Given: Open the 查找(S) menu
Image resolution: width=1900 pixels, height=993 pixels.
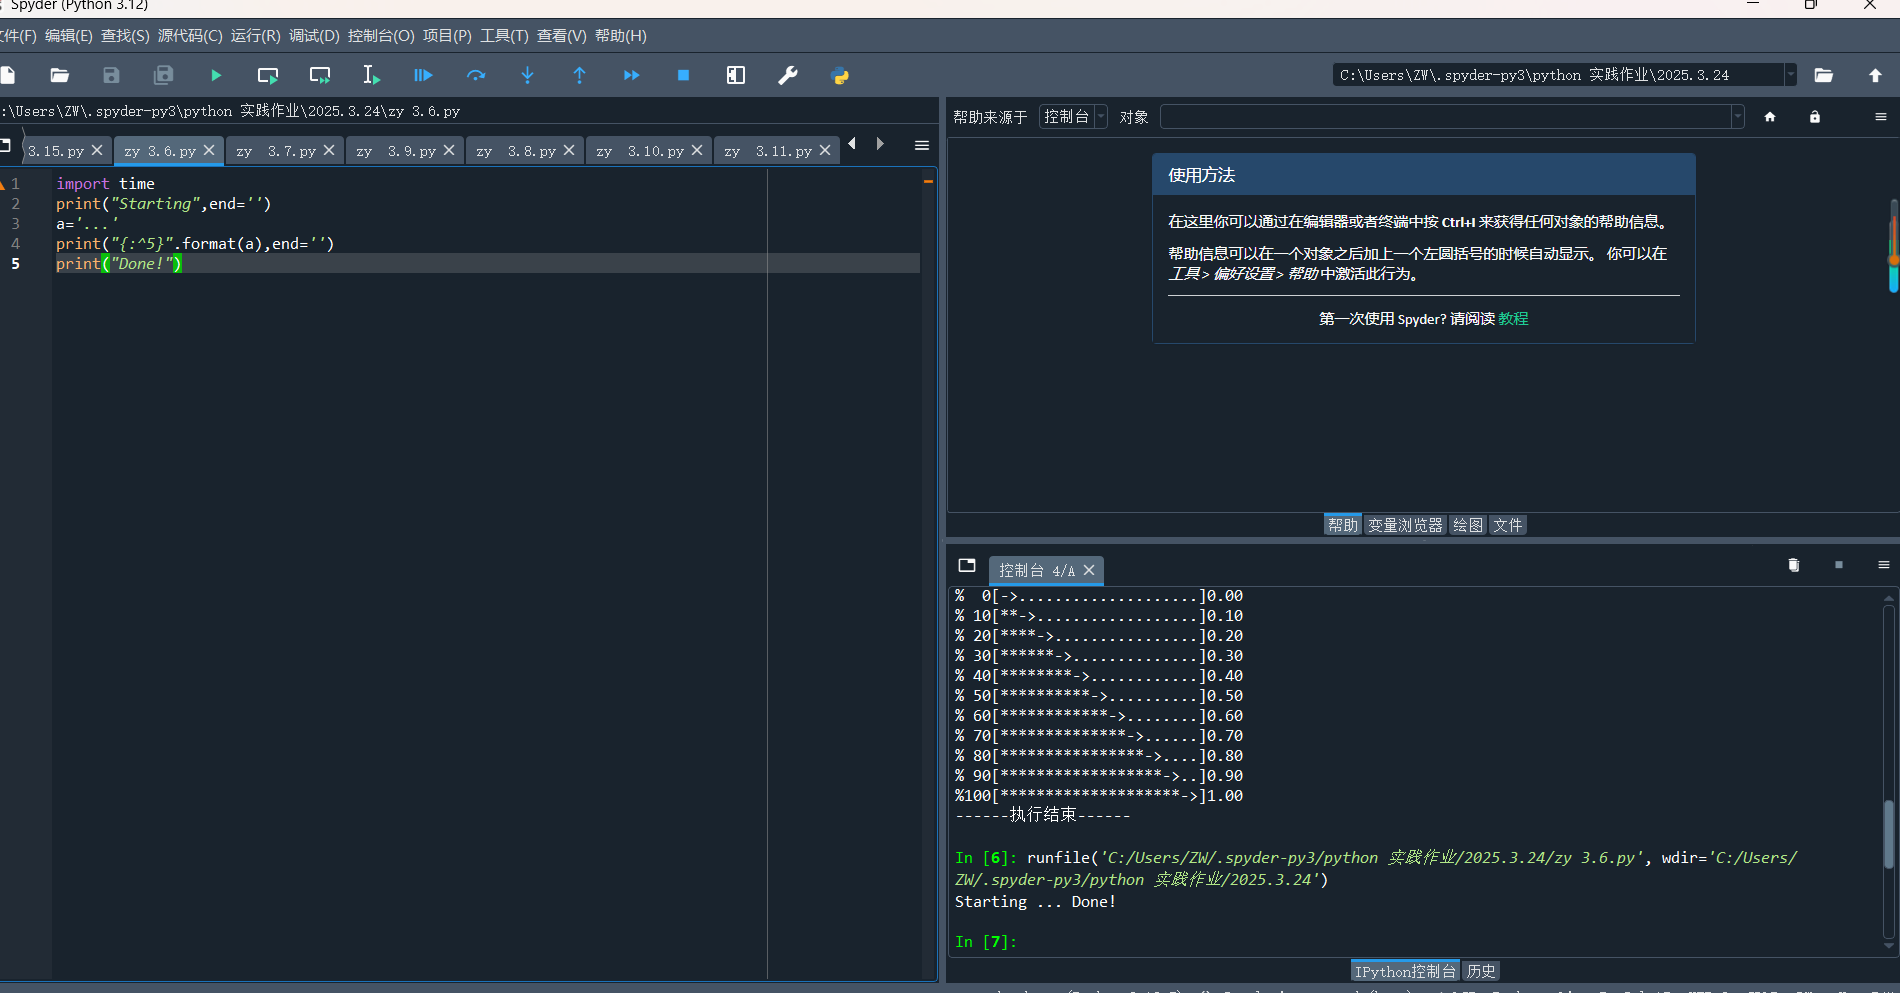Looking at the screenshot, I should tap(125, 36).
